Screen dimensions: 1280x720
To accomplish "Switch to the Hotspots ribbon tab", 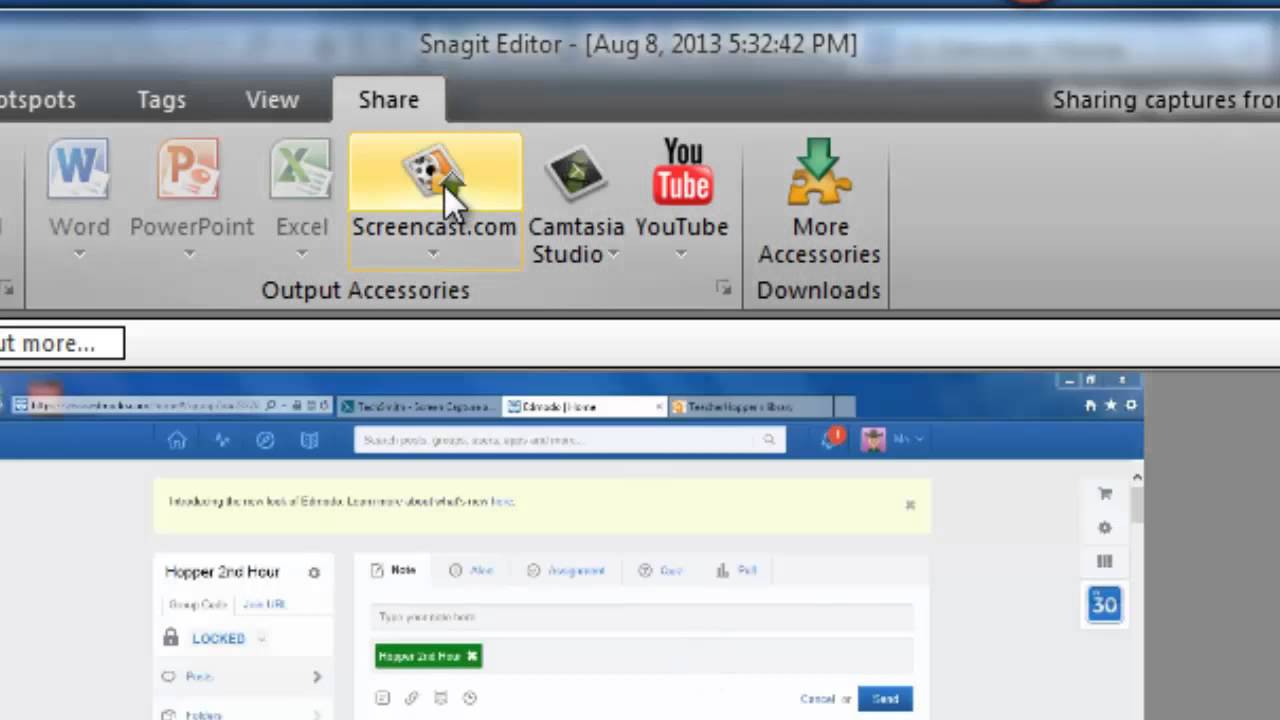I will (x=38, y=100).
